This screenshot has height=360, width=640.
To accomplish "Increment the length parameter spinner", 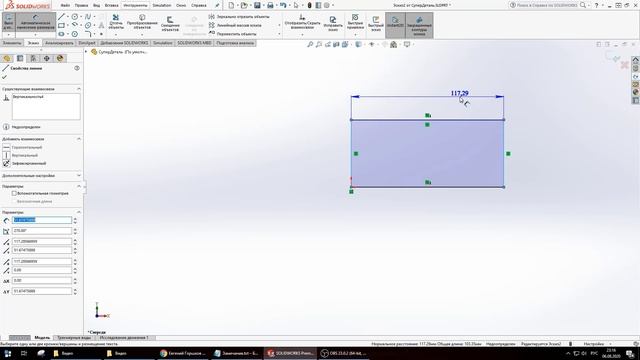I will [x=75, y=218].
